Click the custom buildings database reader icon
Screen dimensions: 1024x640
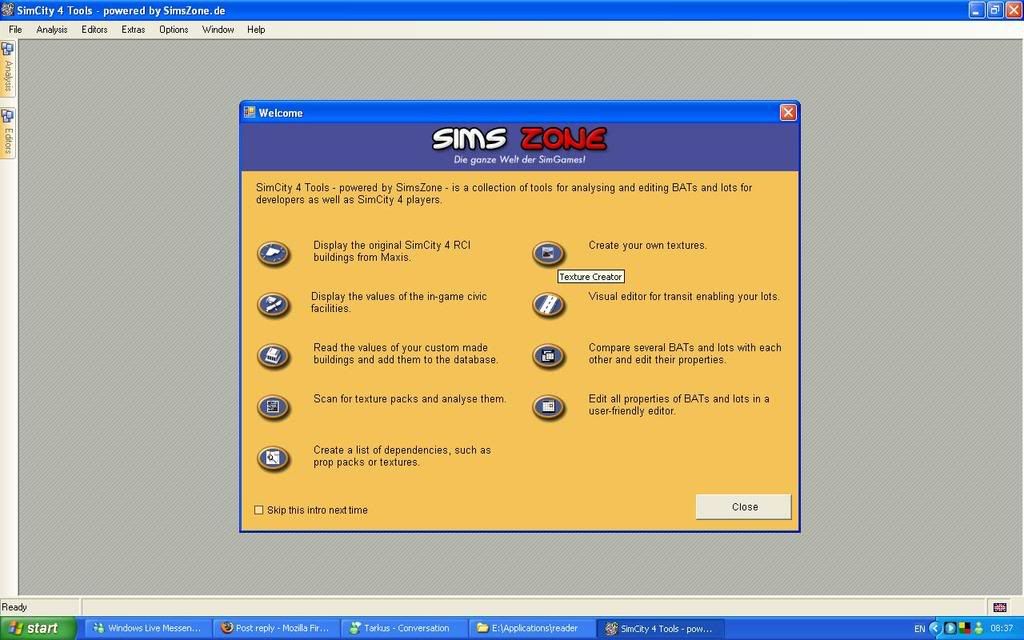point(273,356)
